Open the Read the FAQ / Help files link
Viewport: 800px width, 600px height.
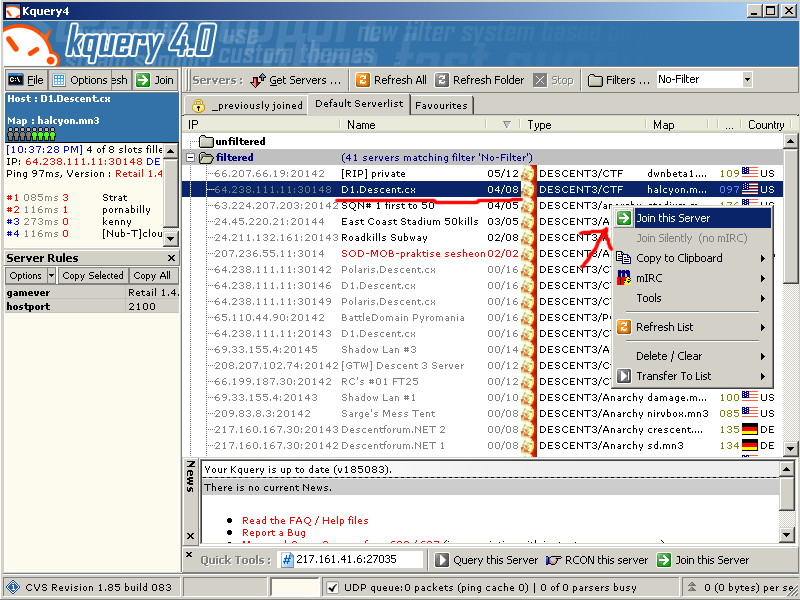tap(305, 521)
